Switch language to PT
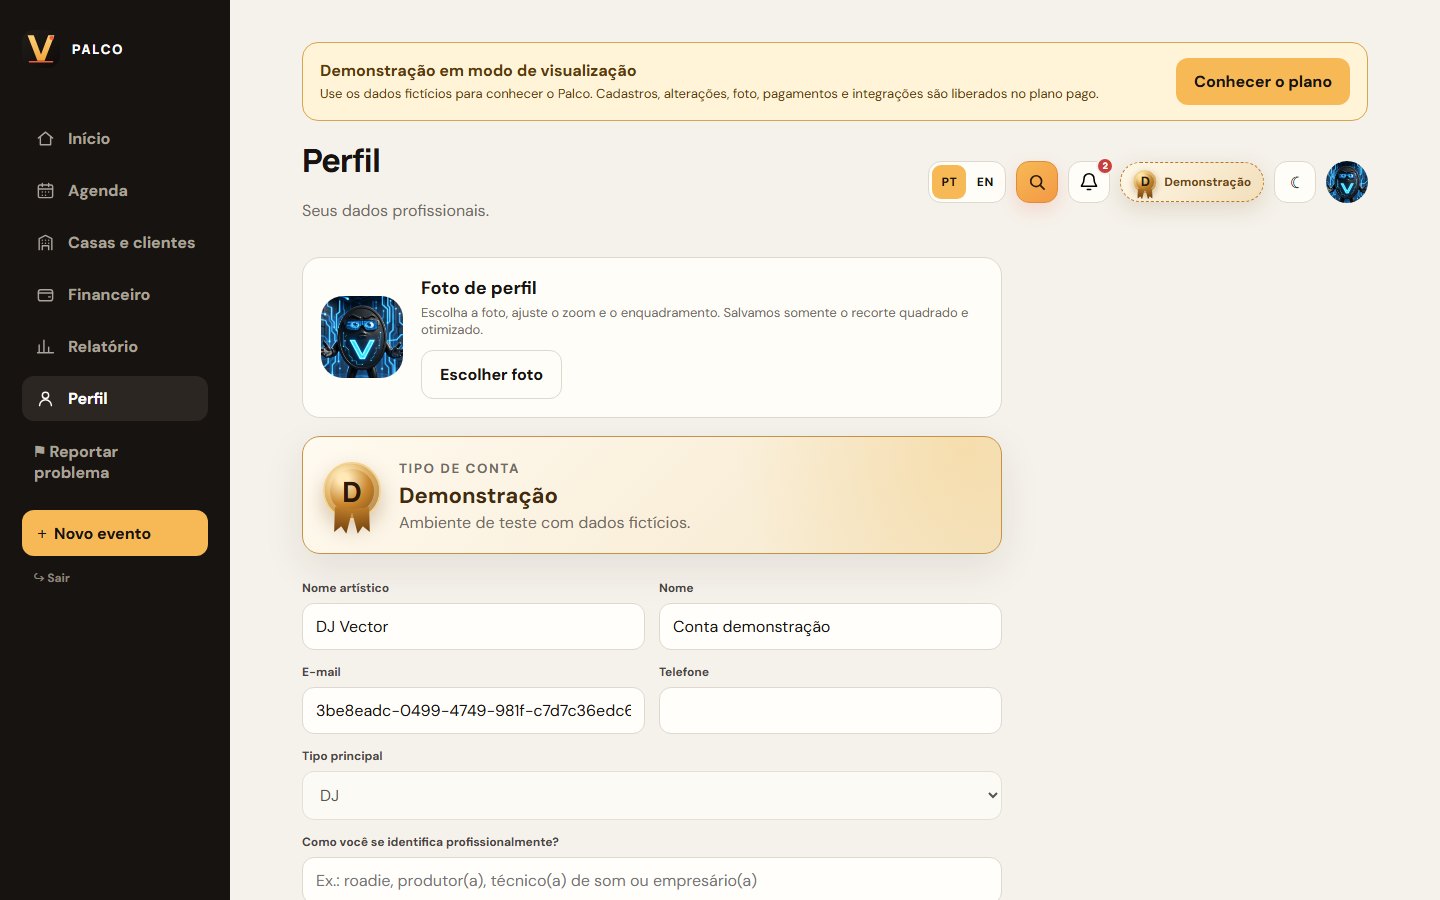 949,182
